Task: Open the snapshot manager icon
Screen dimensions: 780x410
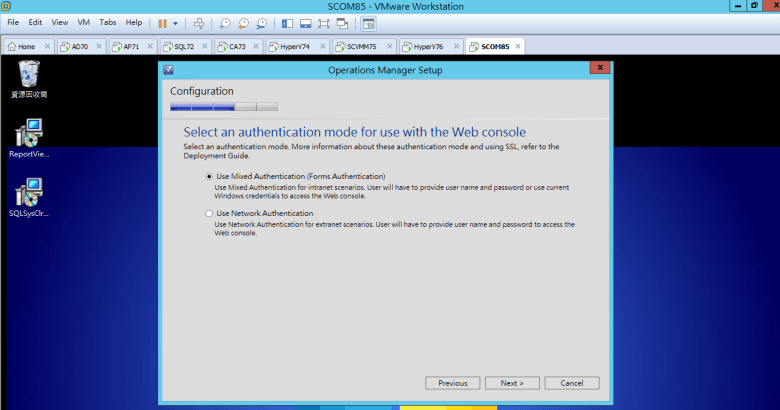Action: [261, 22]
